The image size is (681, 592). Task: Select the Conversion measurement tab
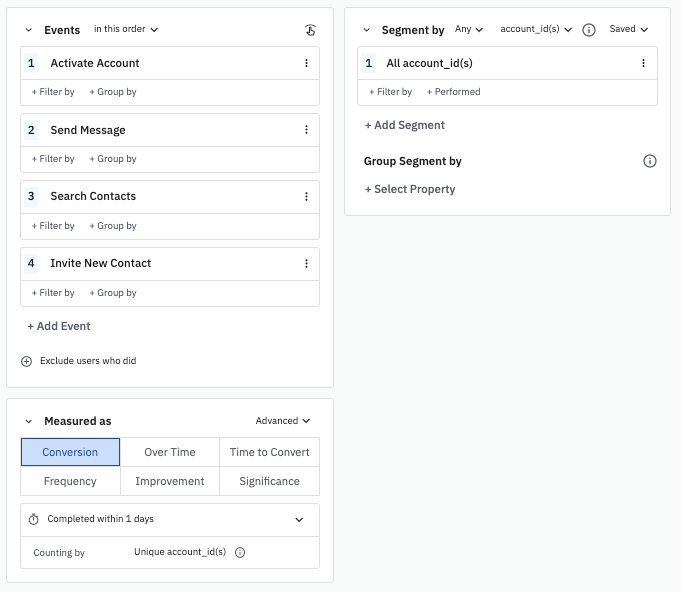coord(70,452)
